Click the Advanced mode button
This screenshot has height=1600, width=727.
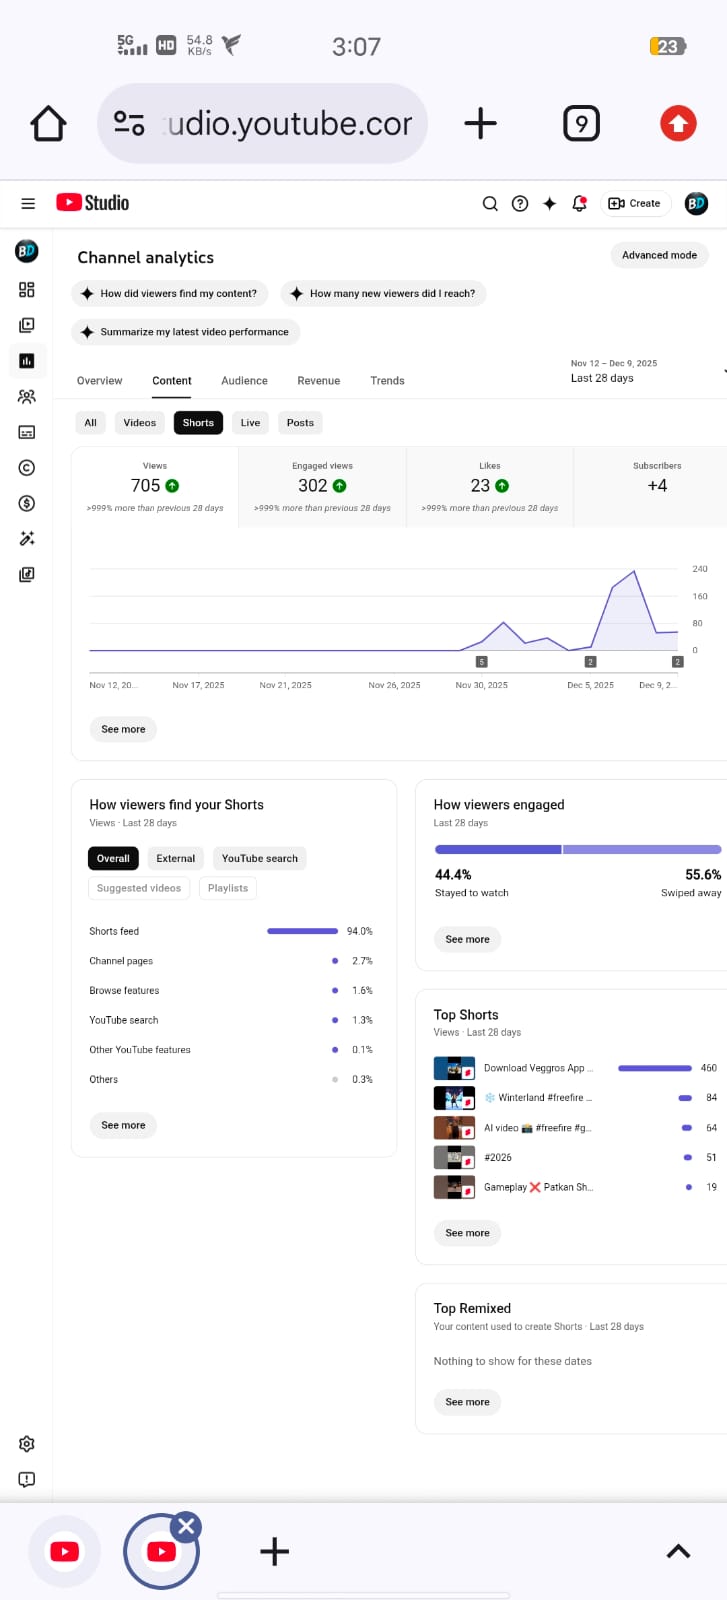click(x=659, y=255)
